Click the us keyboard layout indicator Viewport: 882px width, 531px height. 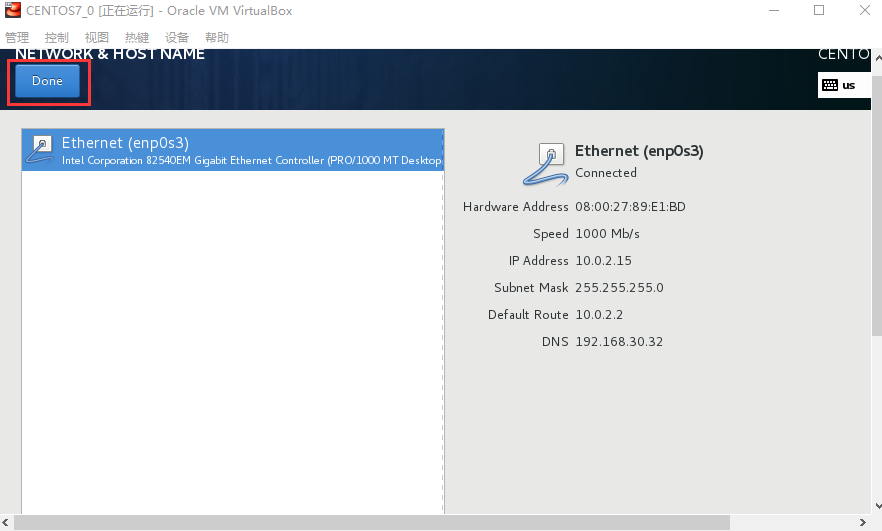coord(844,85)
